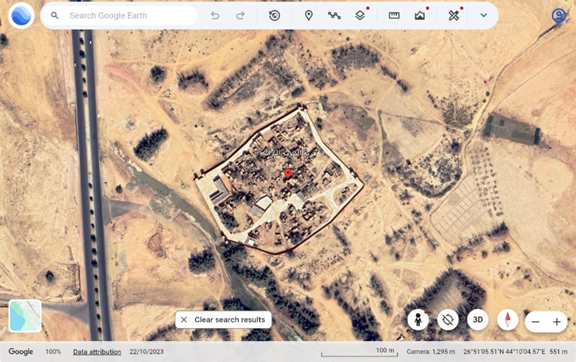Reset heading using the compass
Viewport: 576px width, 362px height.
(508, 320)
